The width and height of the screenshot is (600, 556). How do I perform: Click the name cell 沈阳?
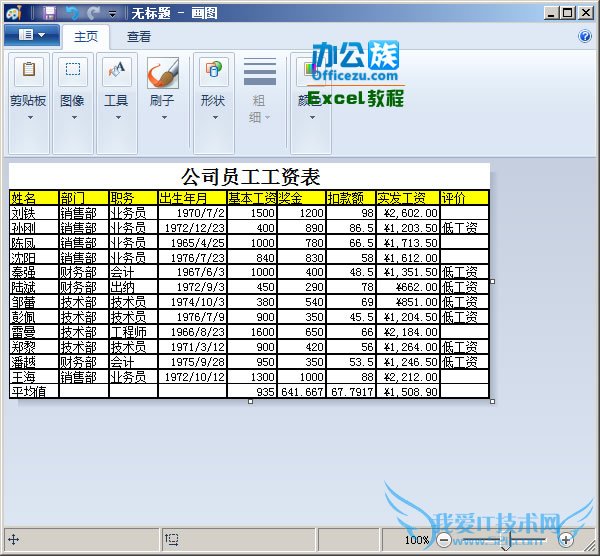34,258
